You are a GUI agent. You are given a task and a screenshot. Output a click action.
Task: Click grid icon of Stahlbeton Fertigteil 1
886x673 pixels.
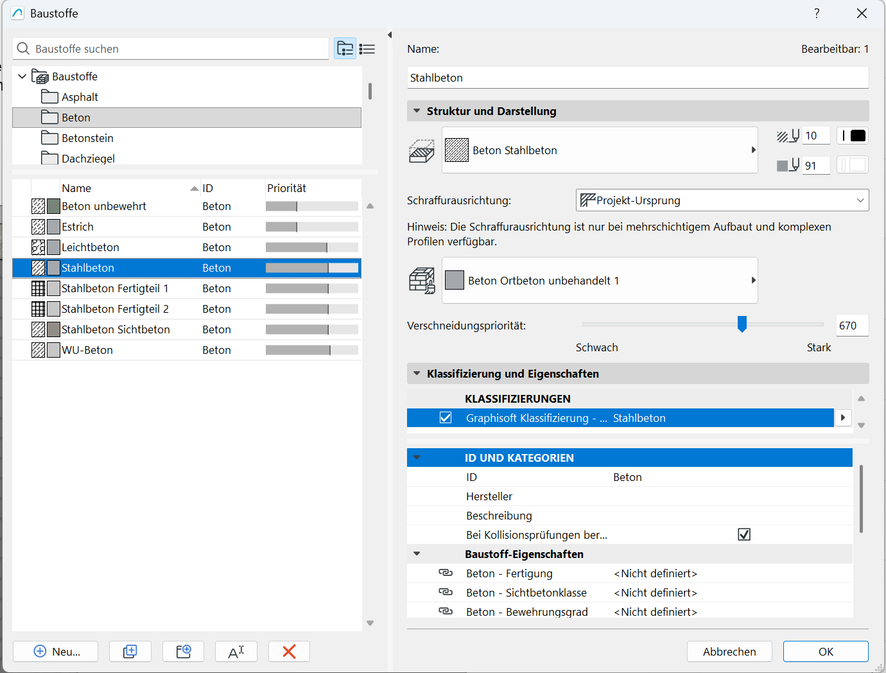38,288
